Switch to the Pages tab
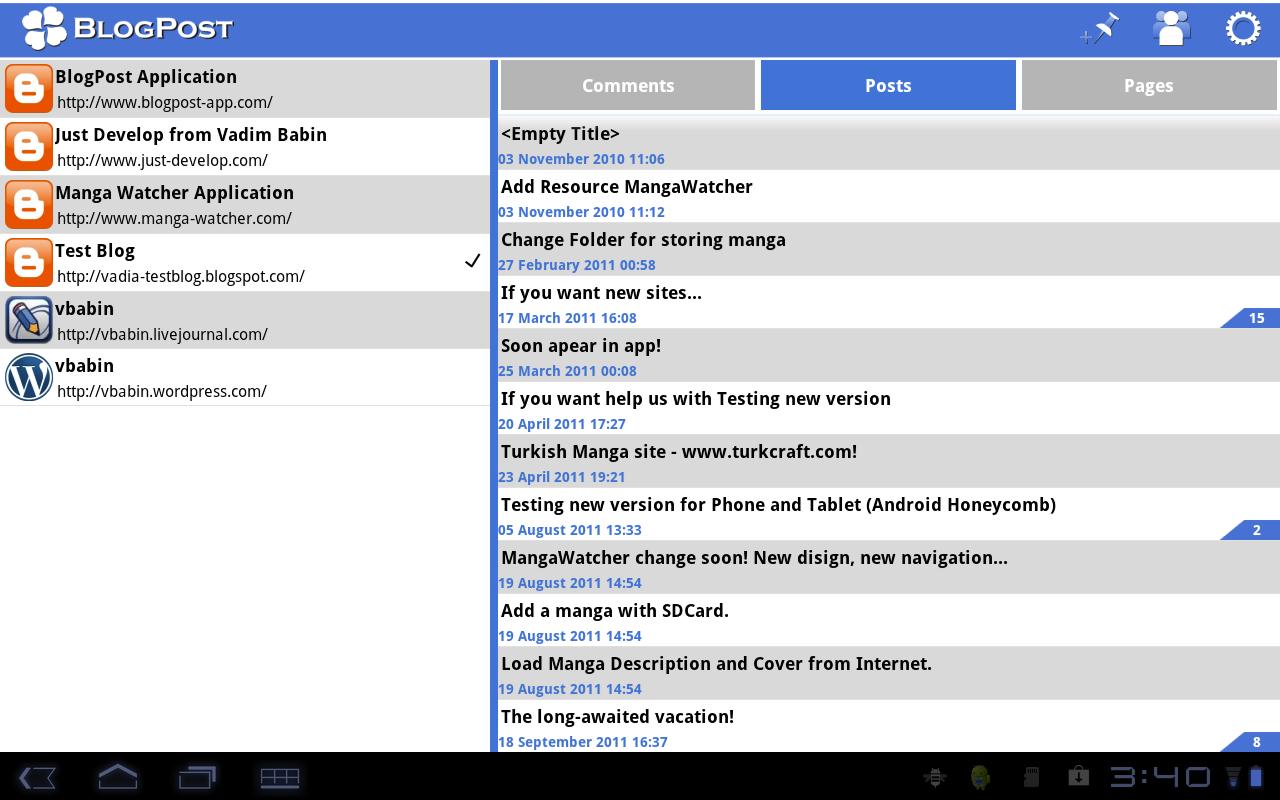1280x800 pixels. [x=1149, y=85]
